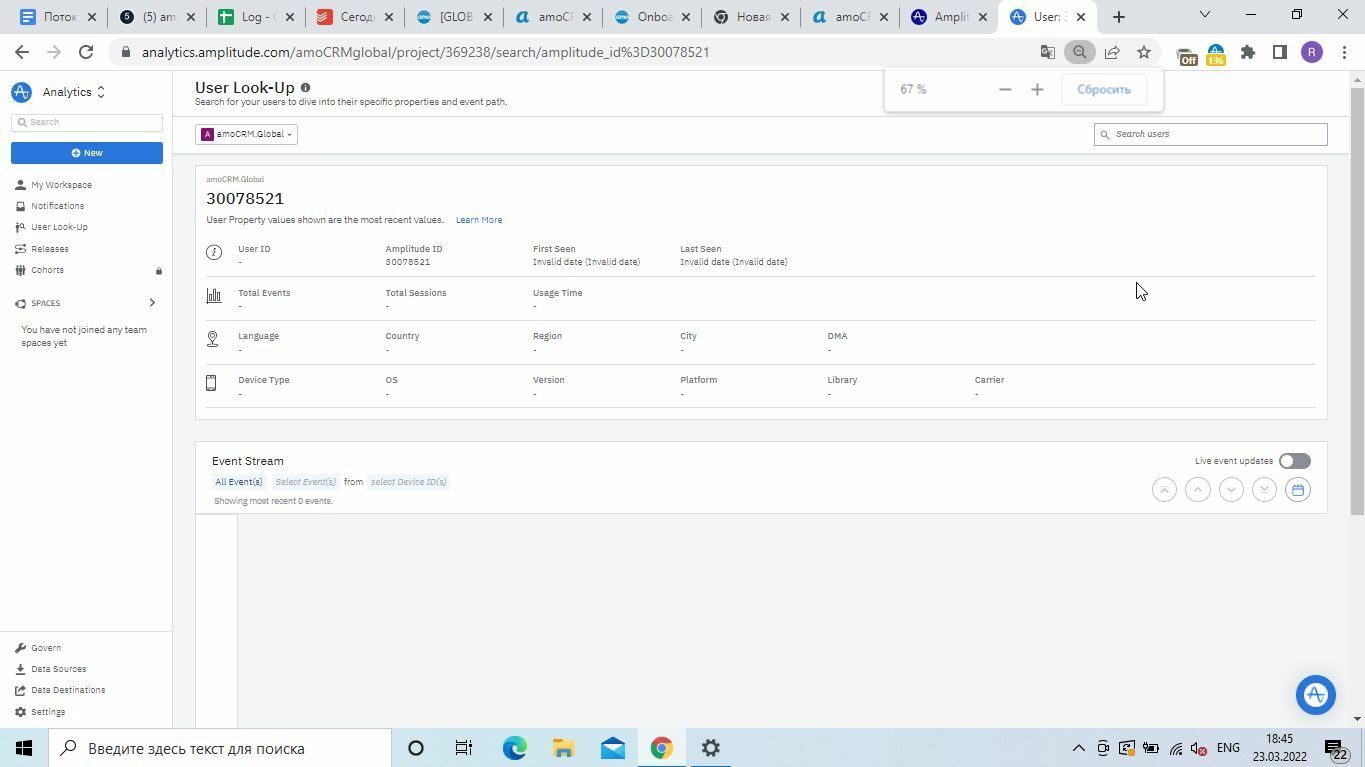This screenshot has height=767, width=1365.
Task: Show hidden system tray icons
Action: 1078,748
